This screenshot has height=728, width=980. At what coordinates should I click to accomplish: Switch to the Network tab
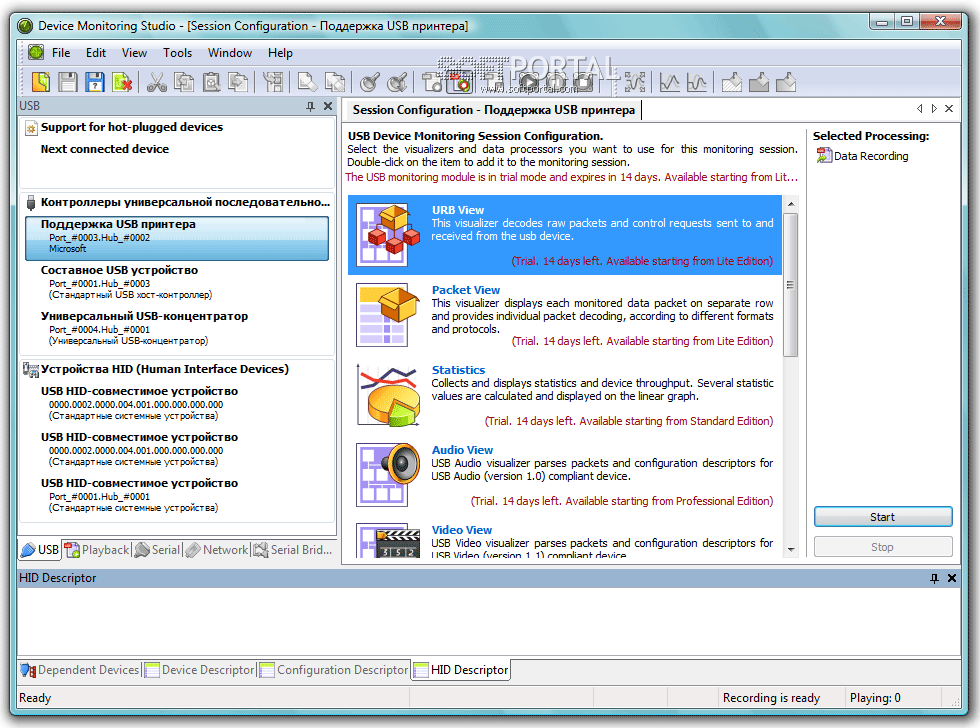[217, 550]
